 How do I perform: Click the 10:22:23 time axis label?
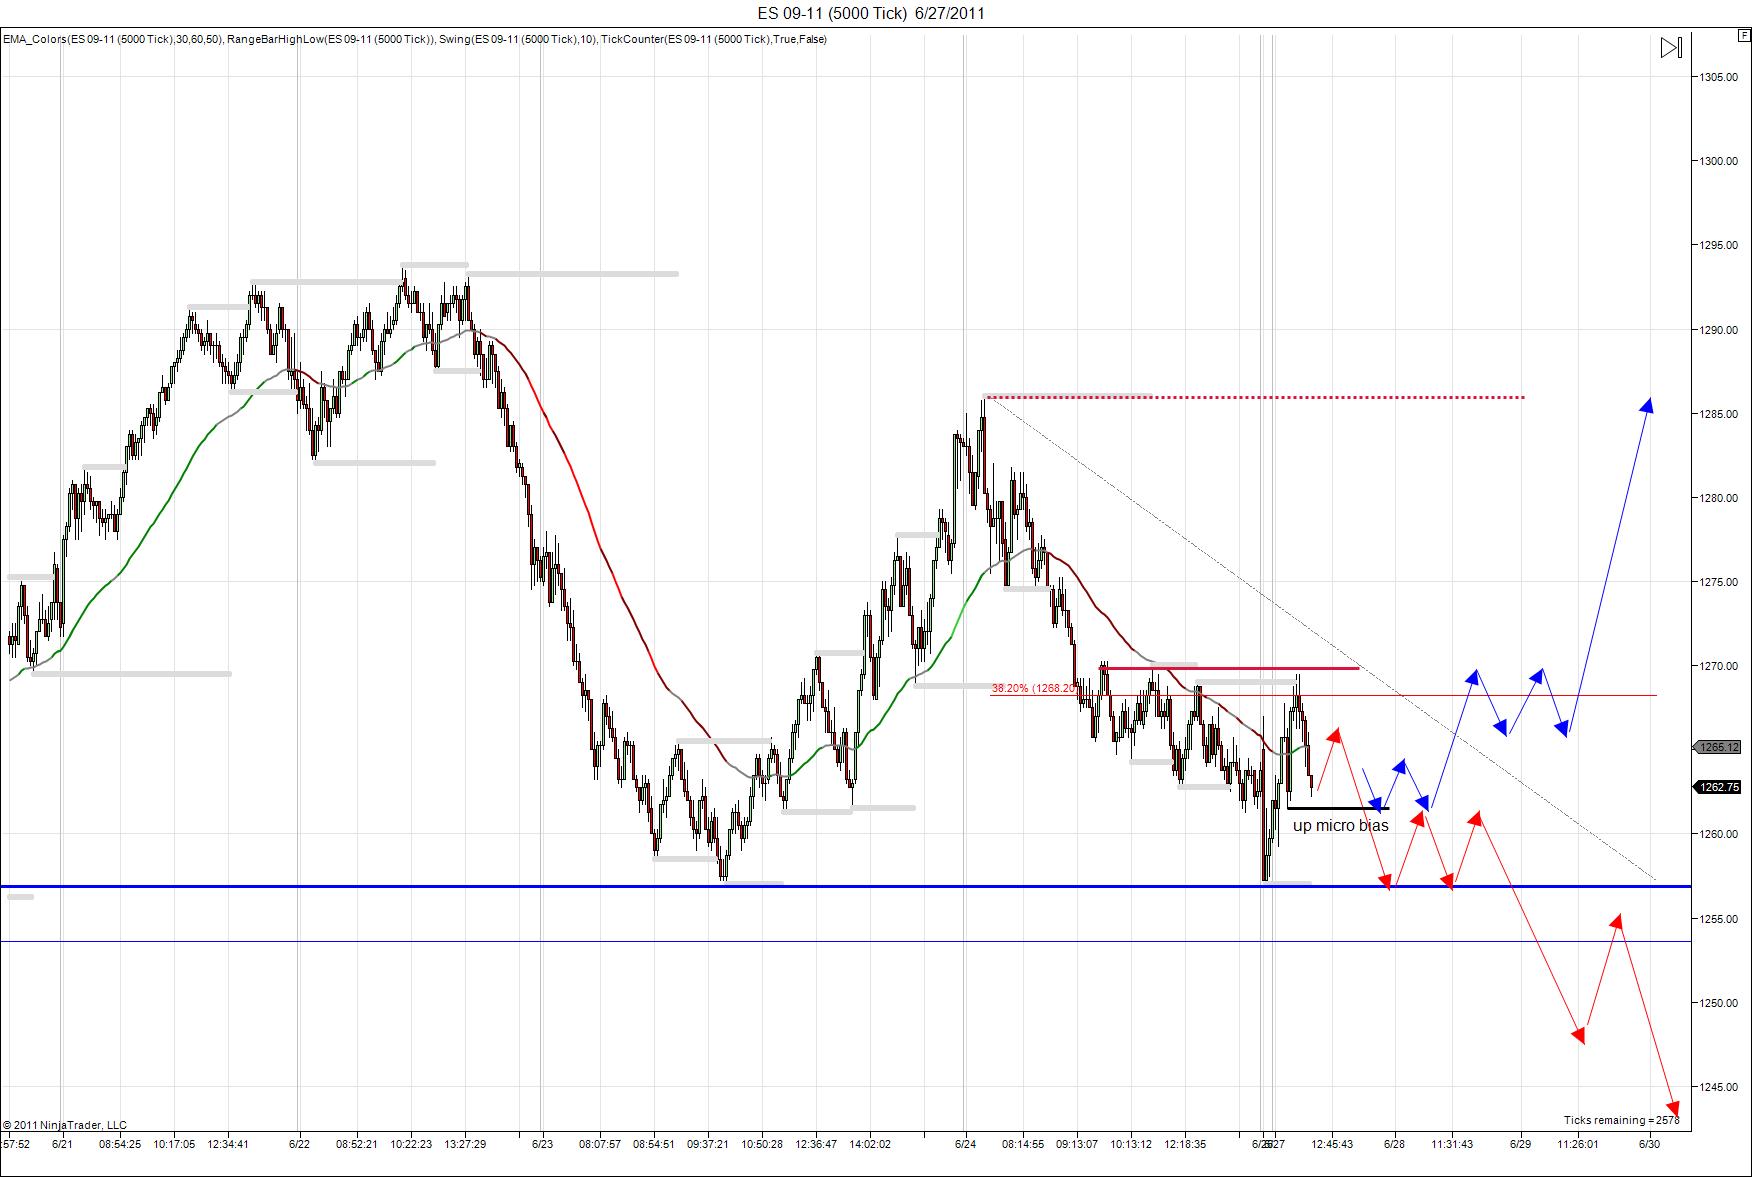pyautogui.click(x=411, y=1144)
